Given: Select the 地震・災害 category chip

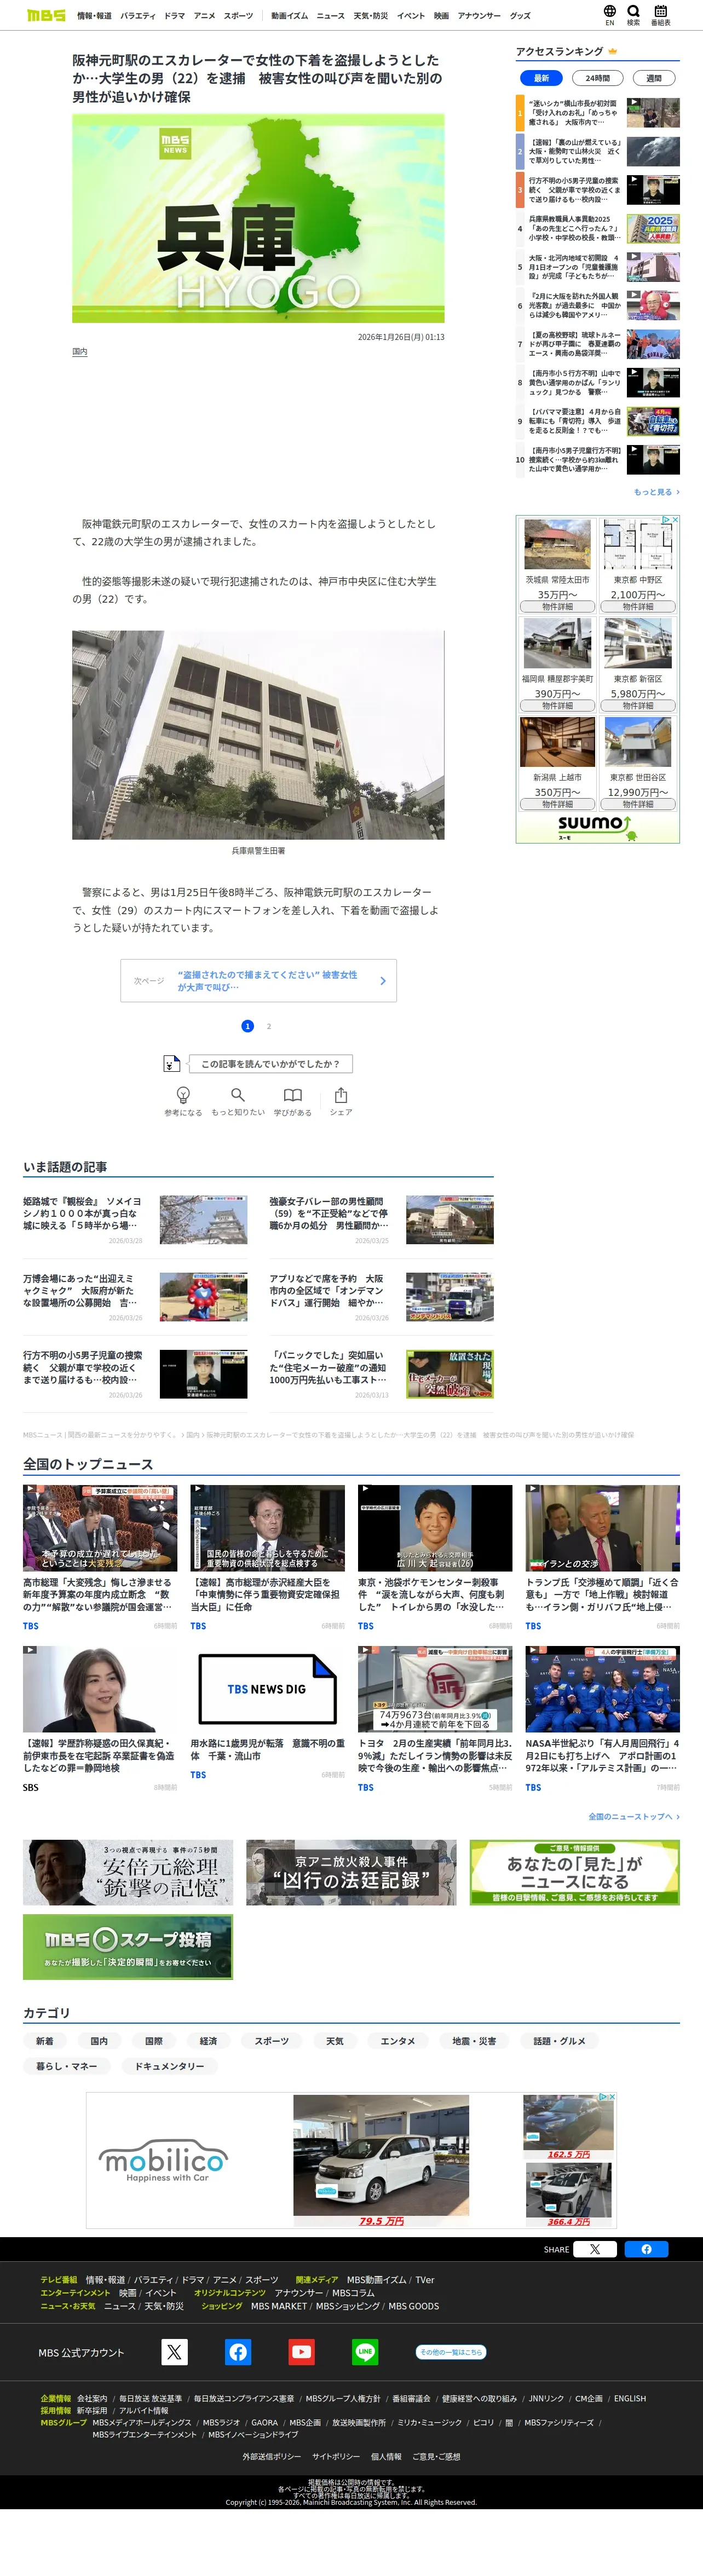Looking at the screenshot, I should pyautogui.click(x=474, y=2041).
